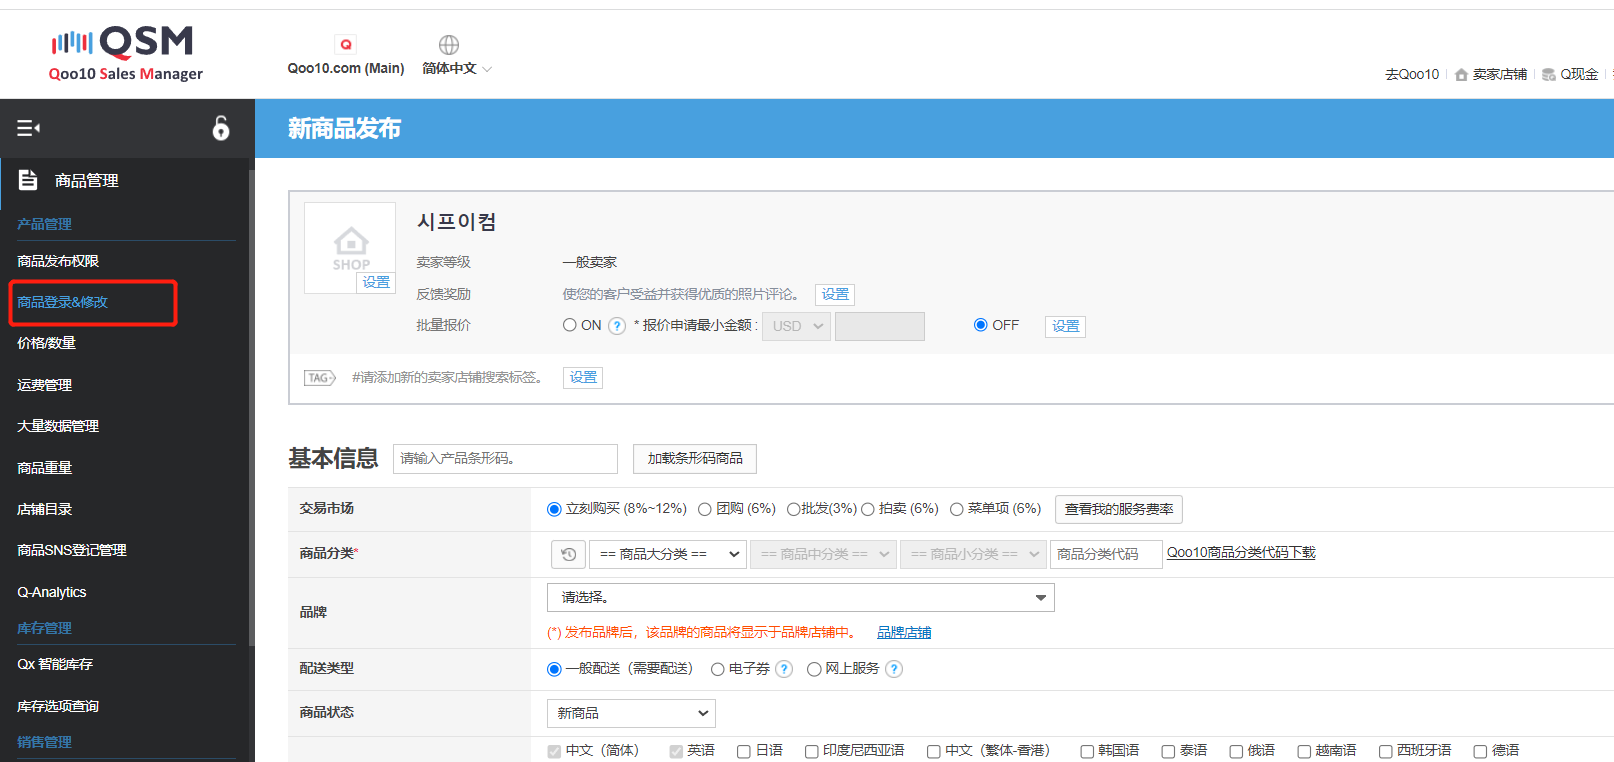Open the 商品中分类 dropdown

click(824, 554)
